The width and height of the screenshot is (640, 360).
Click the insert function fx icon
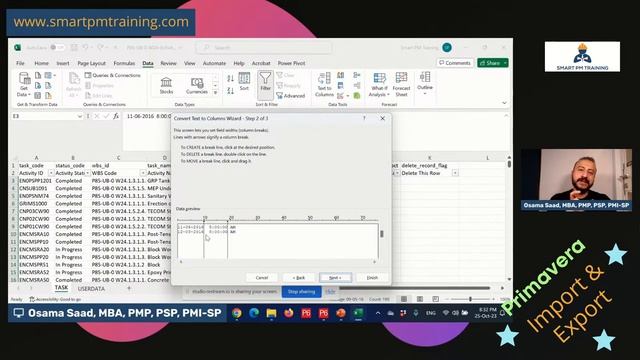pyautogui.click(x=116, y=116)
